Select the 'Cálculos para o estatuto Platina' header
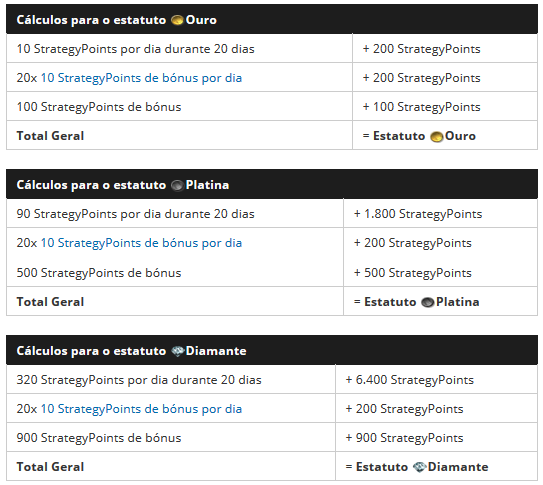 click(272, 184)
